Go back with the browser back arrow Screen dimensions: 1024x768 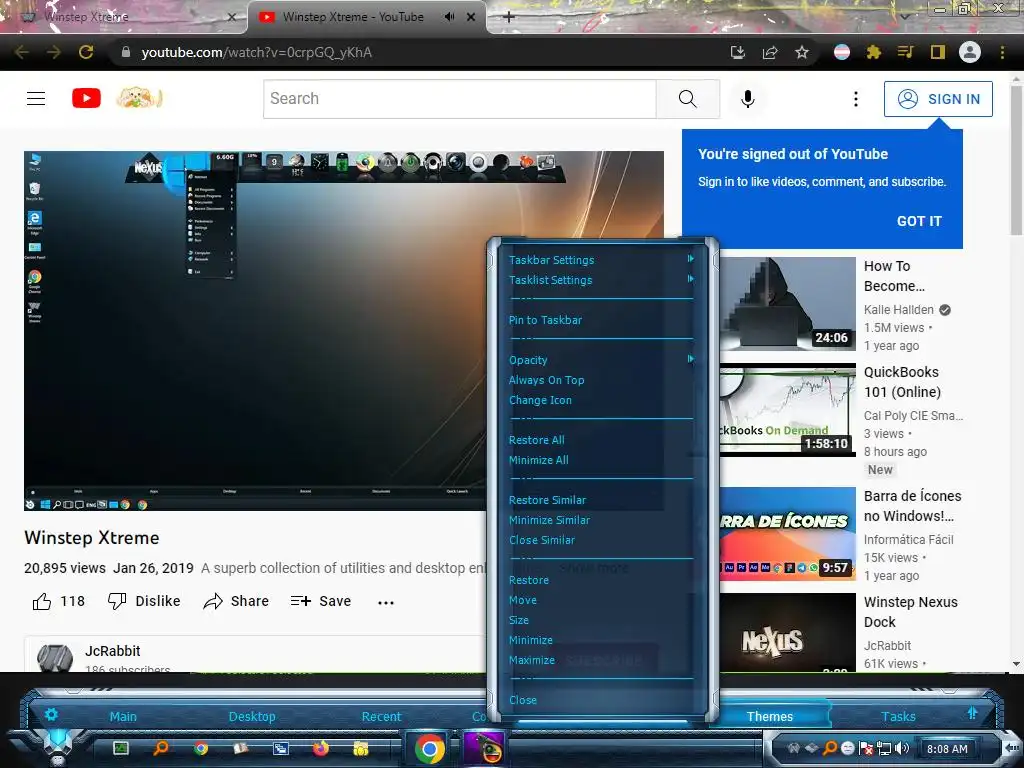[x=22, y=52]
